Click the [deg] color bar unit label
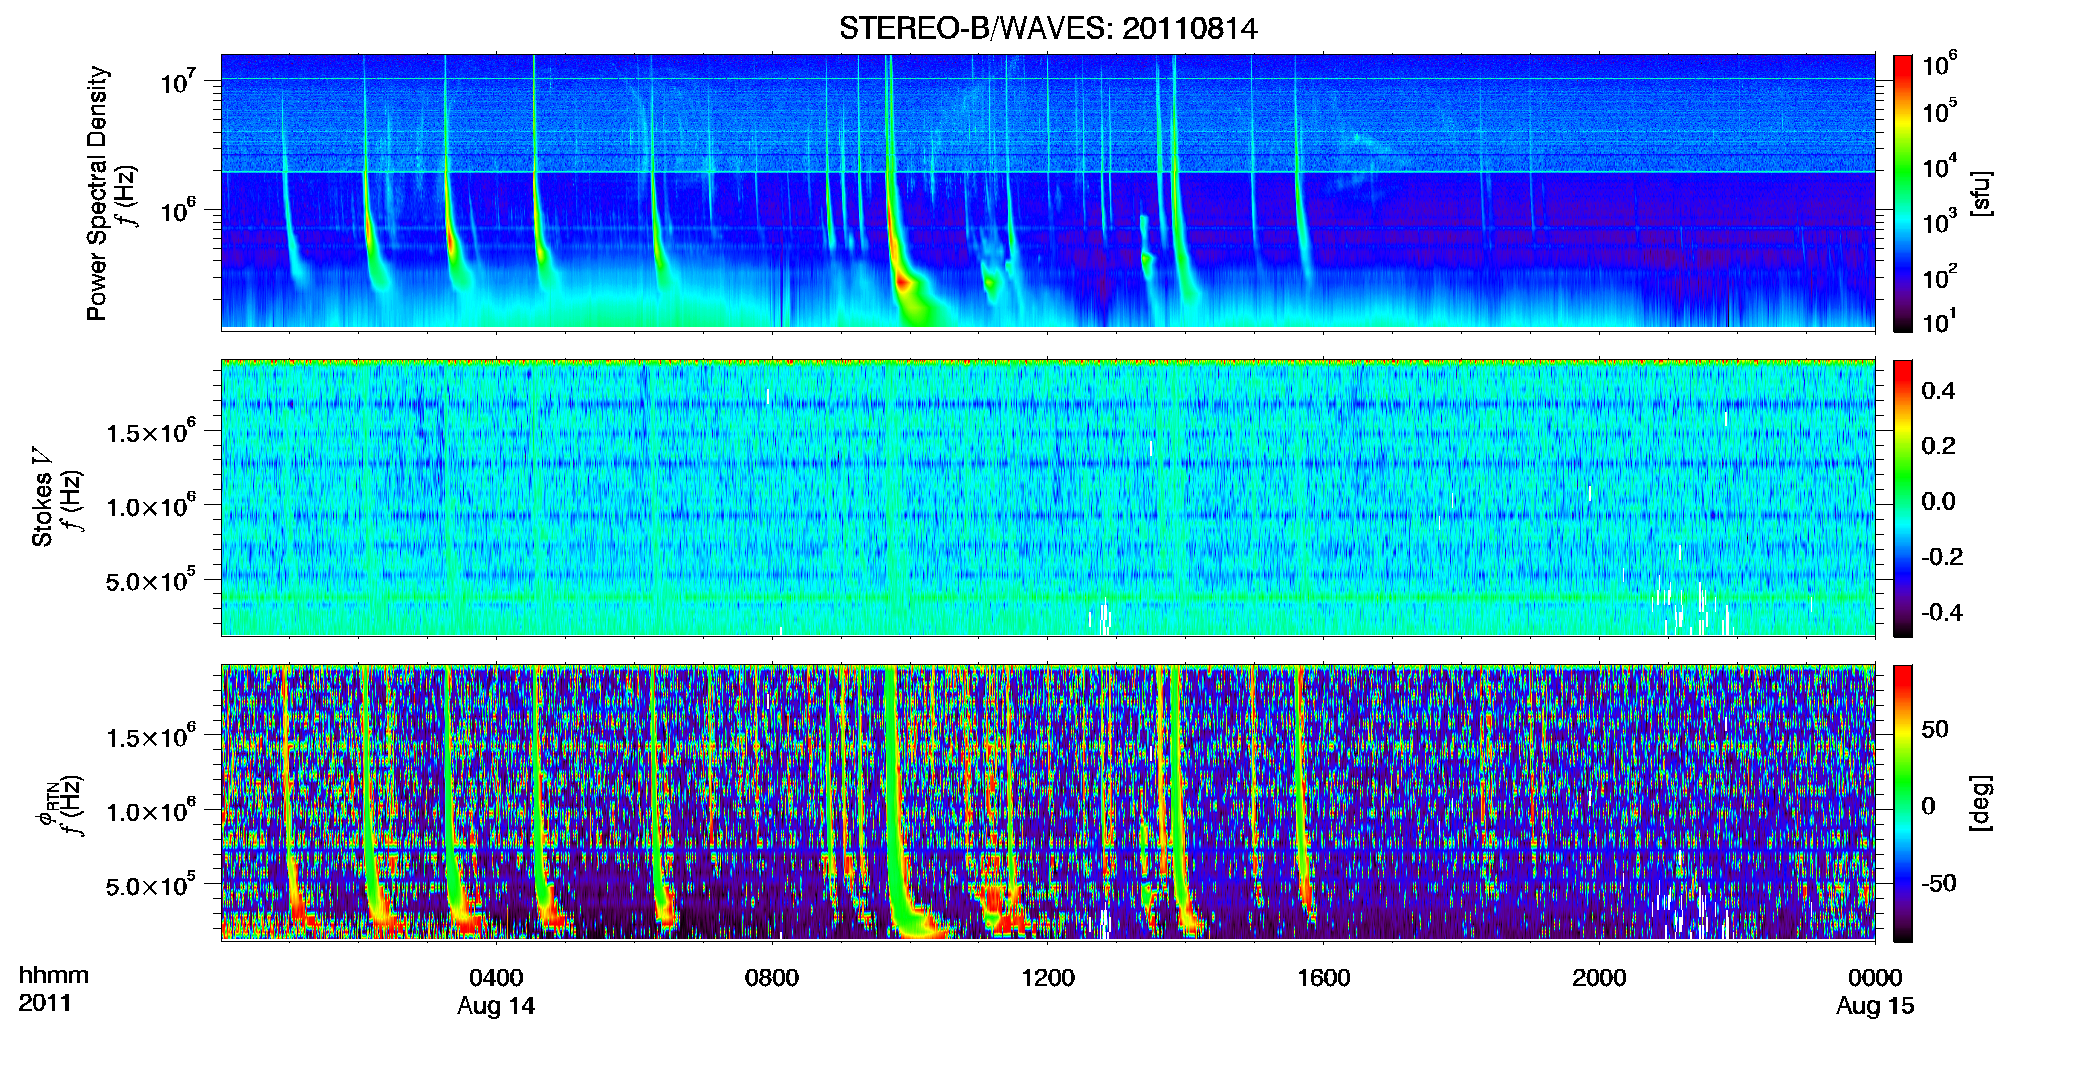2096x1080 pixels. tap(1981, 803)
